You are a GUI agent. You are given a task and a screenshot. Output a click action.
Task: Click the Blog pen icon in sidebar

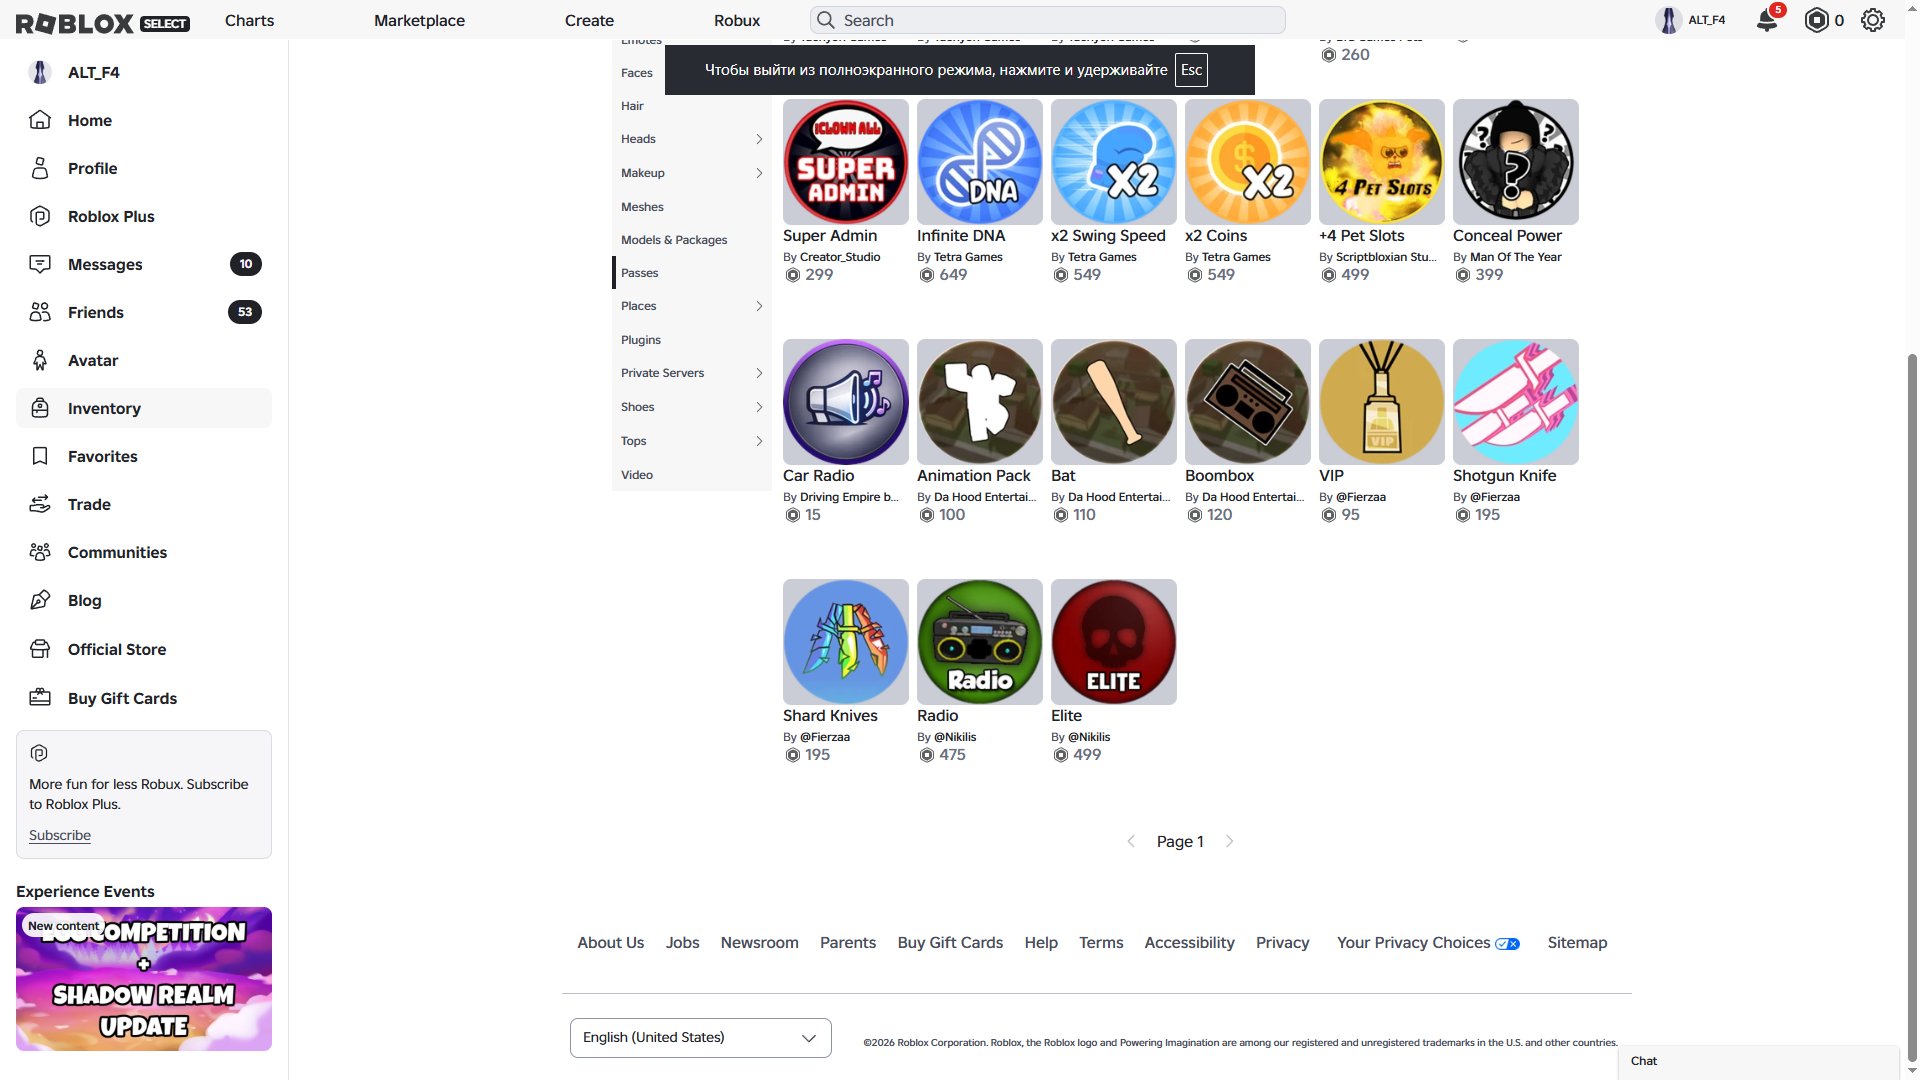coord(40,600)
